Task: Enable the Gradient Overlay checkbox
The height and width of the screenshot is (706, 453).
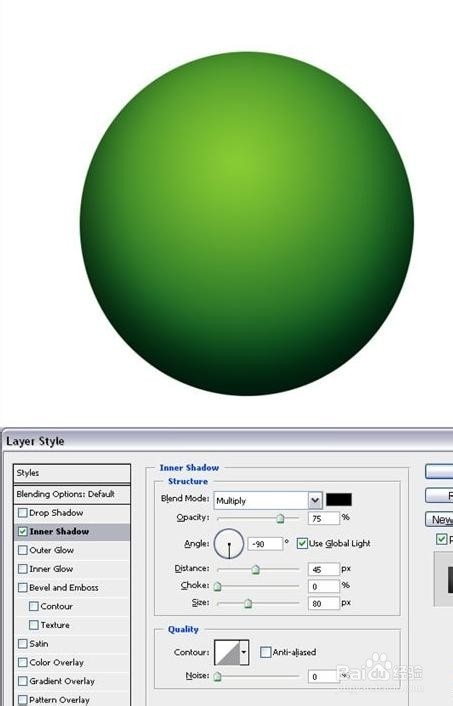Action: pos(23,681)
